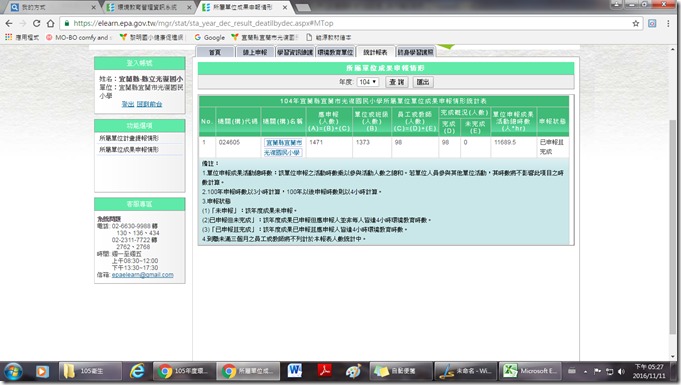
Task: Click the extension icon beside the bookmark star
Action: click(652, 23)
